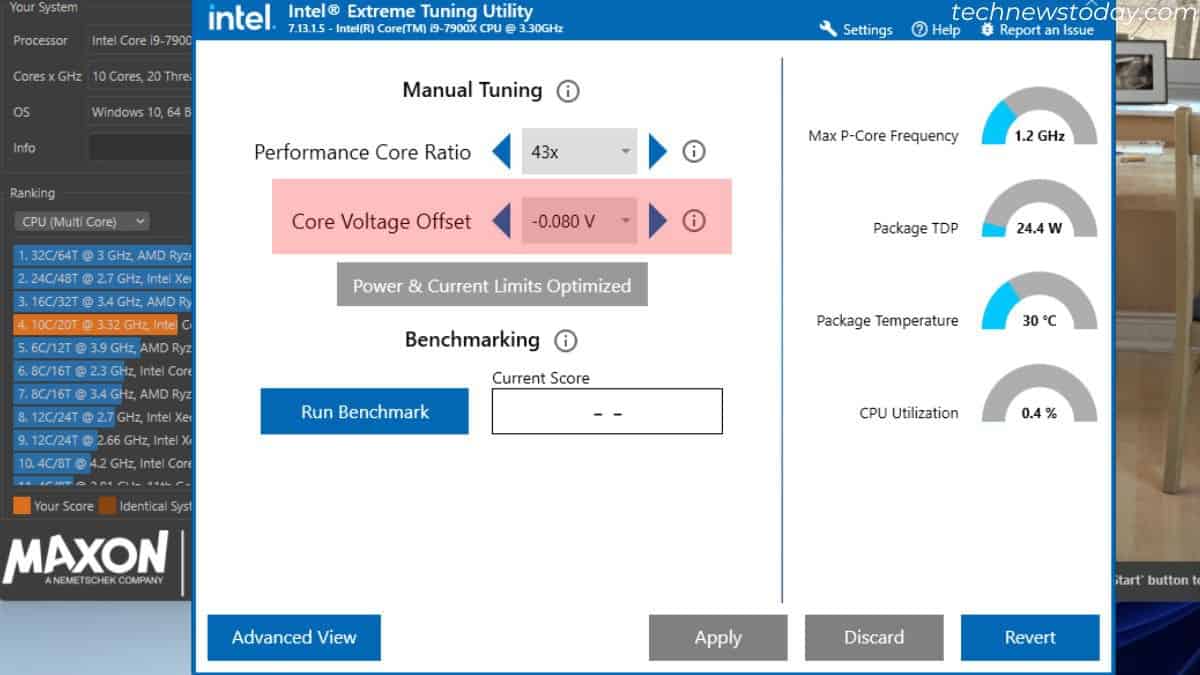The width and height of the screenshot is (1200, 675).
Task: Open the Manual Tuning info icon
Action: pos(567,90)
